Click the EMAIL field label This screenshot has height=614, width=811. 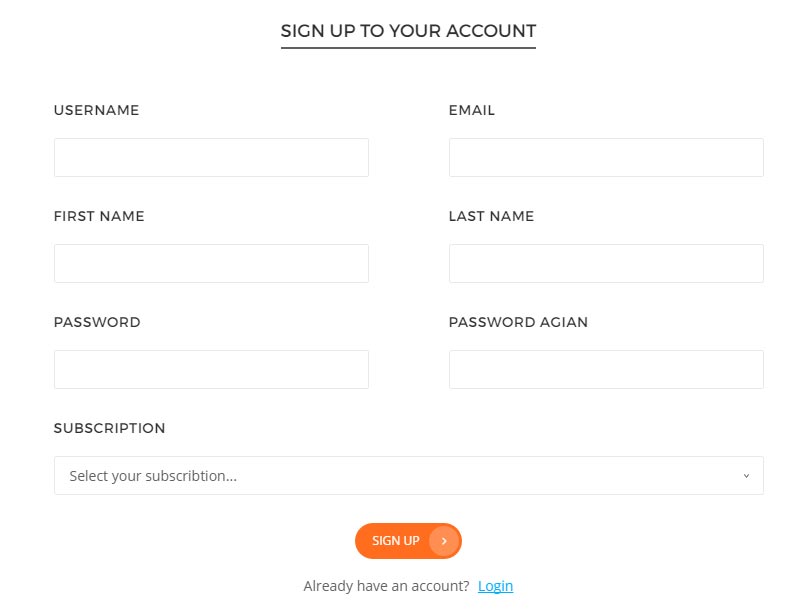click(472, 110)
